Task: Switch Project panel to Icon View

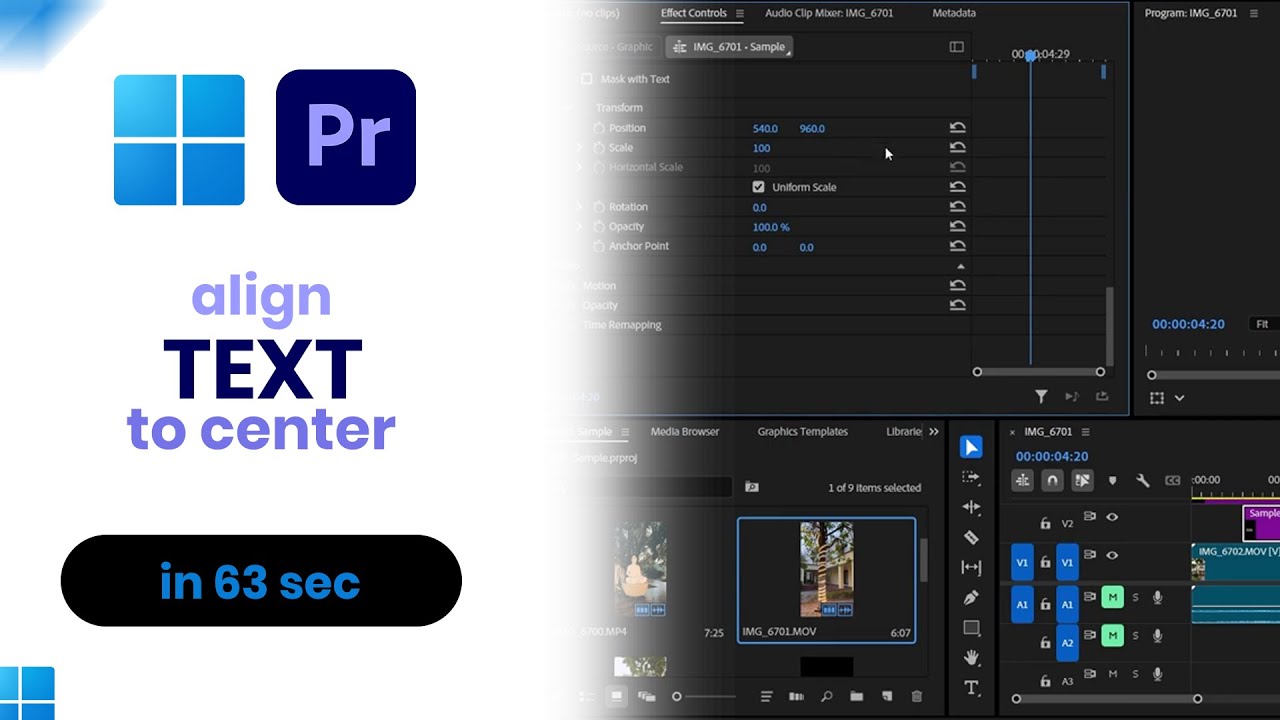Action: 617,696
